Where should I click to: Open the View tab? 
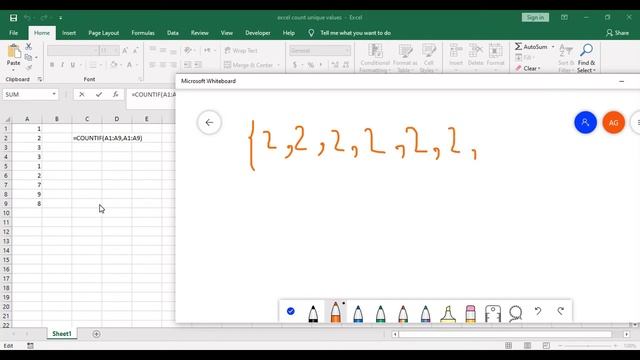[x=227, y=33]
